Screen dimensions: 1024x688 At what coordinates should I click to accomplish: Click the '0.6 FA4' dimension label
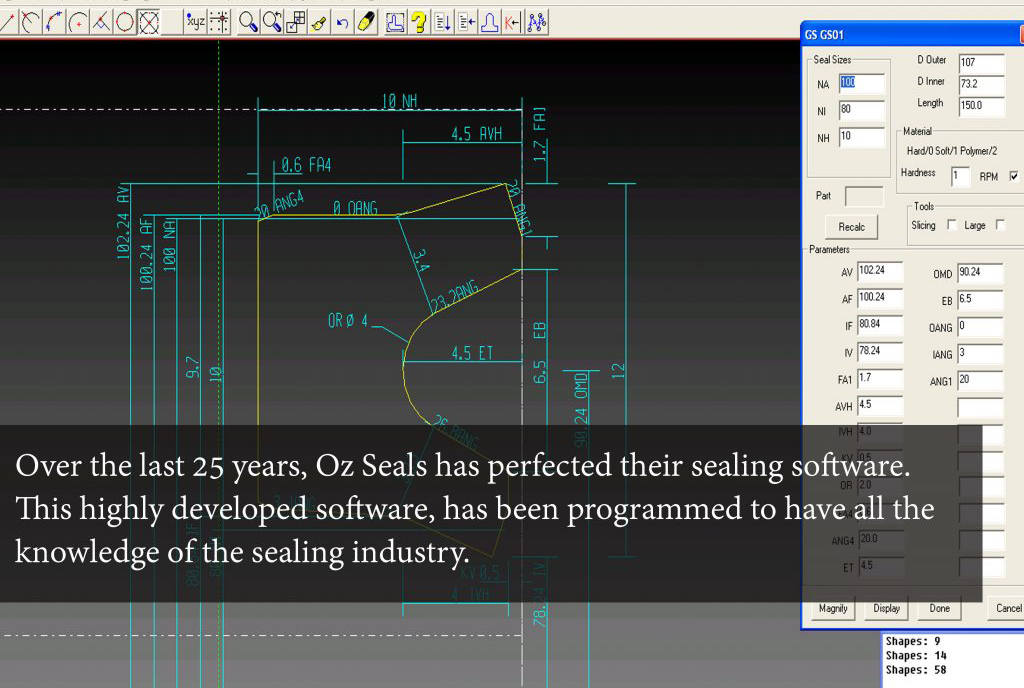[306, 165]
